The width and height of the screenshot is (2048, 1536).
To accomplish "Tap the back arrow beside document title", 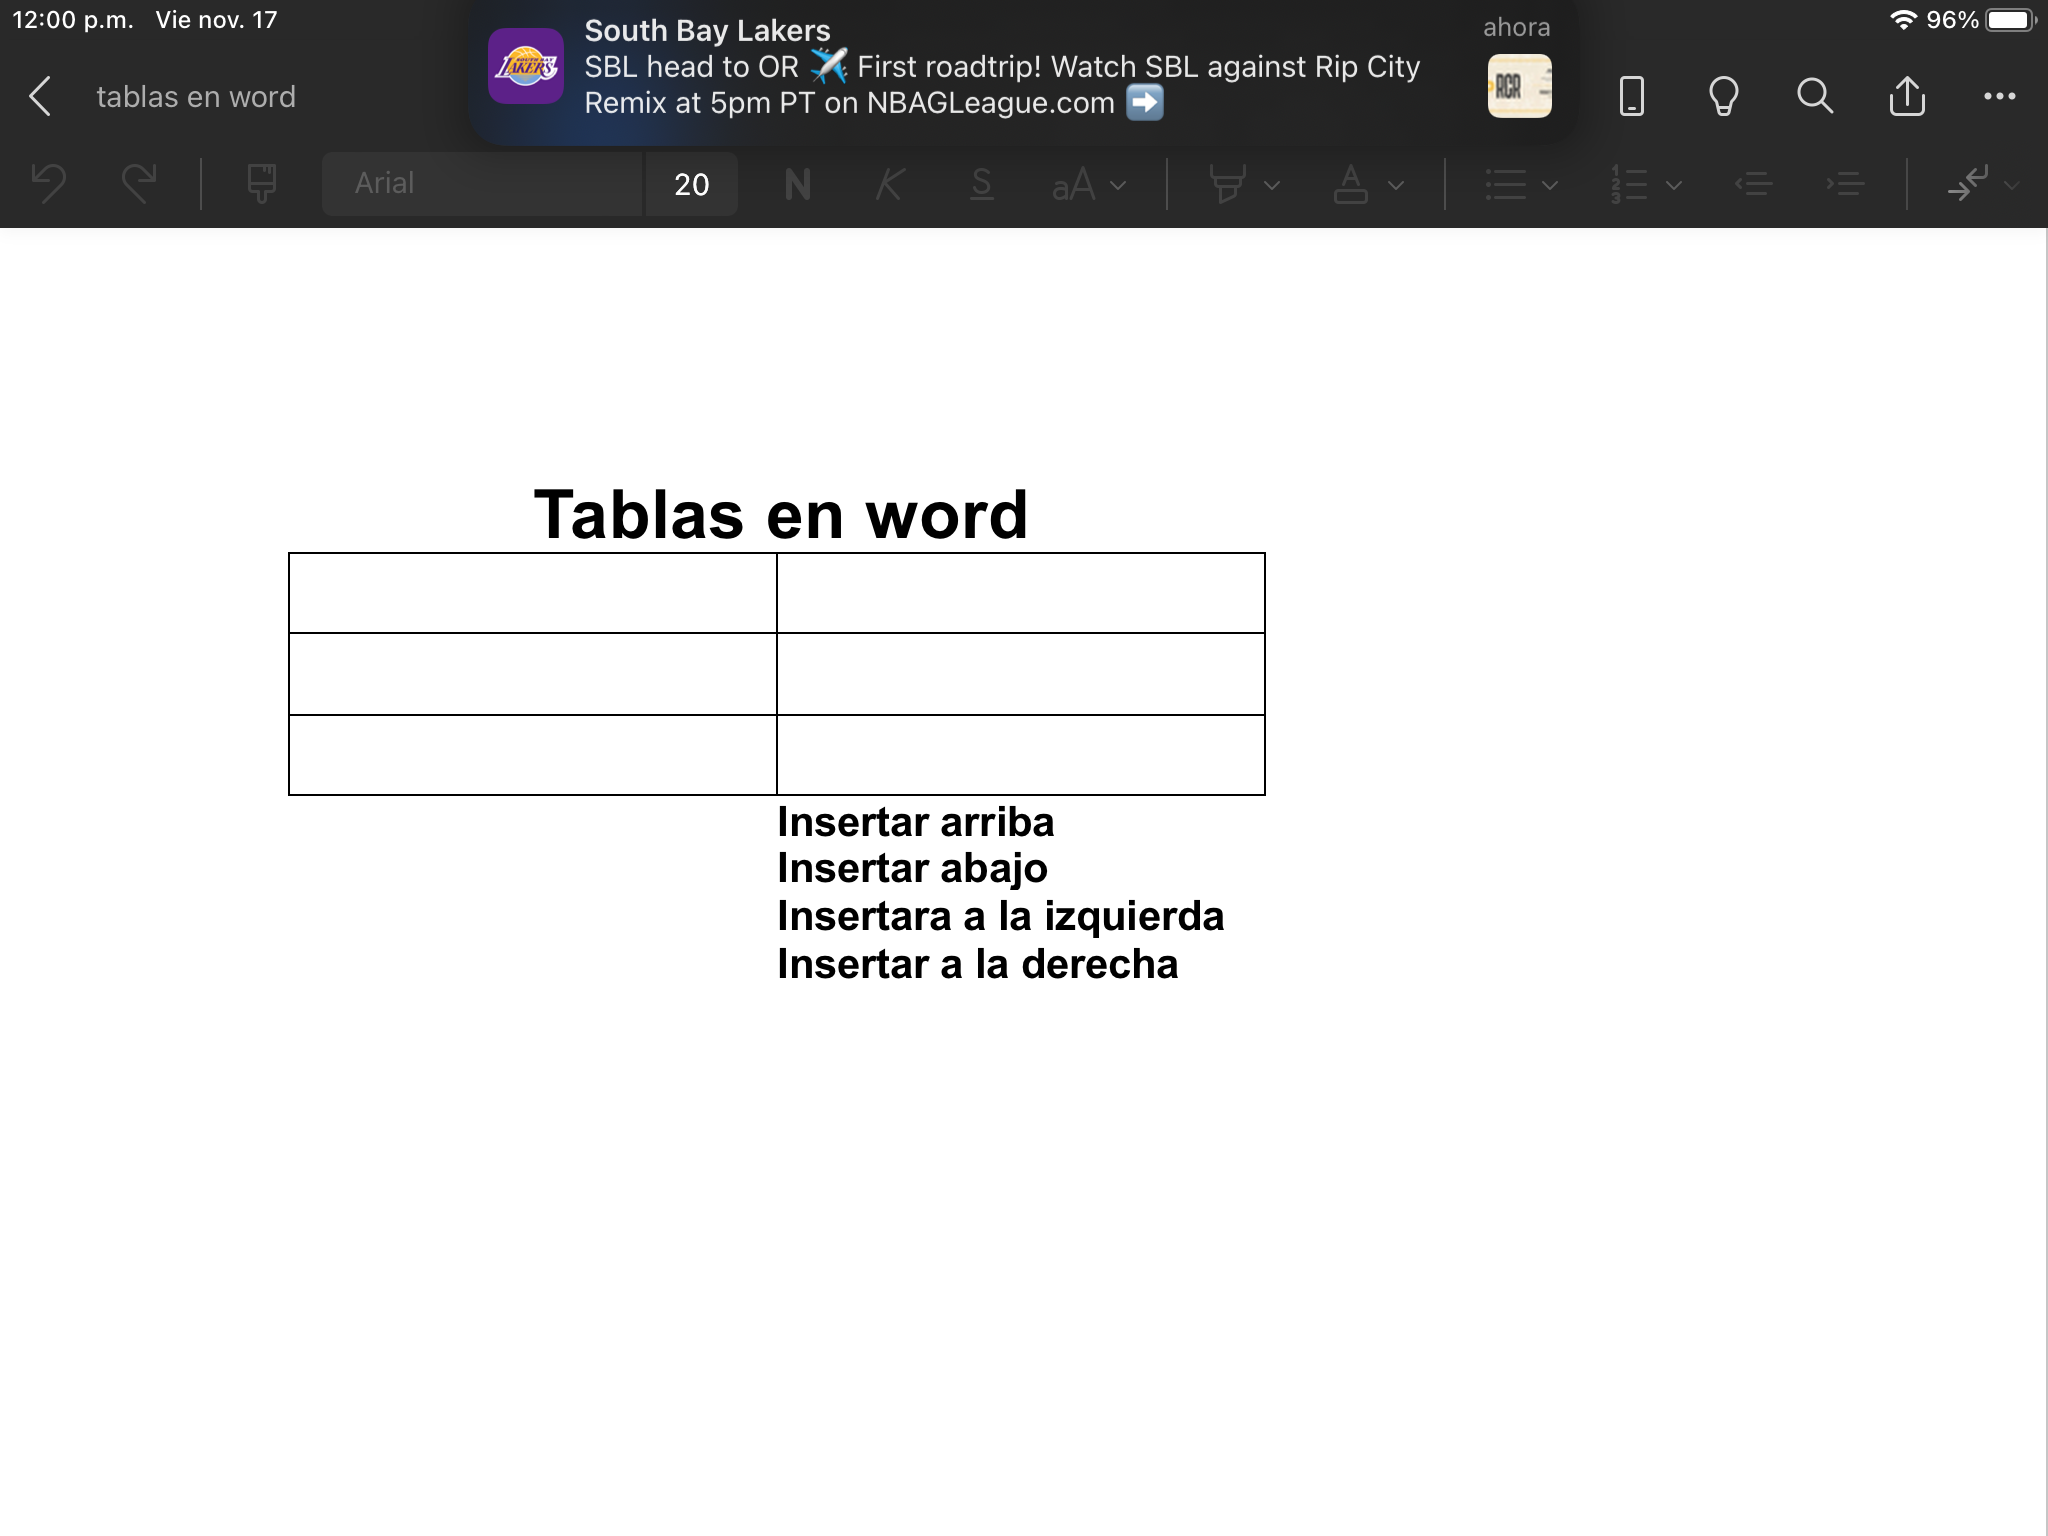I will coord(40,97).
